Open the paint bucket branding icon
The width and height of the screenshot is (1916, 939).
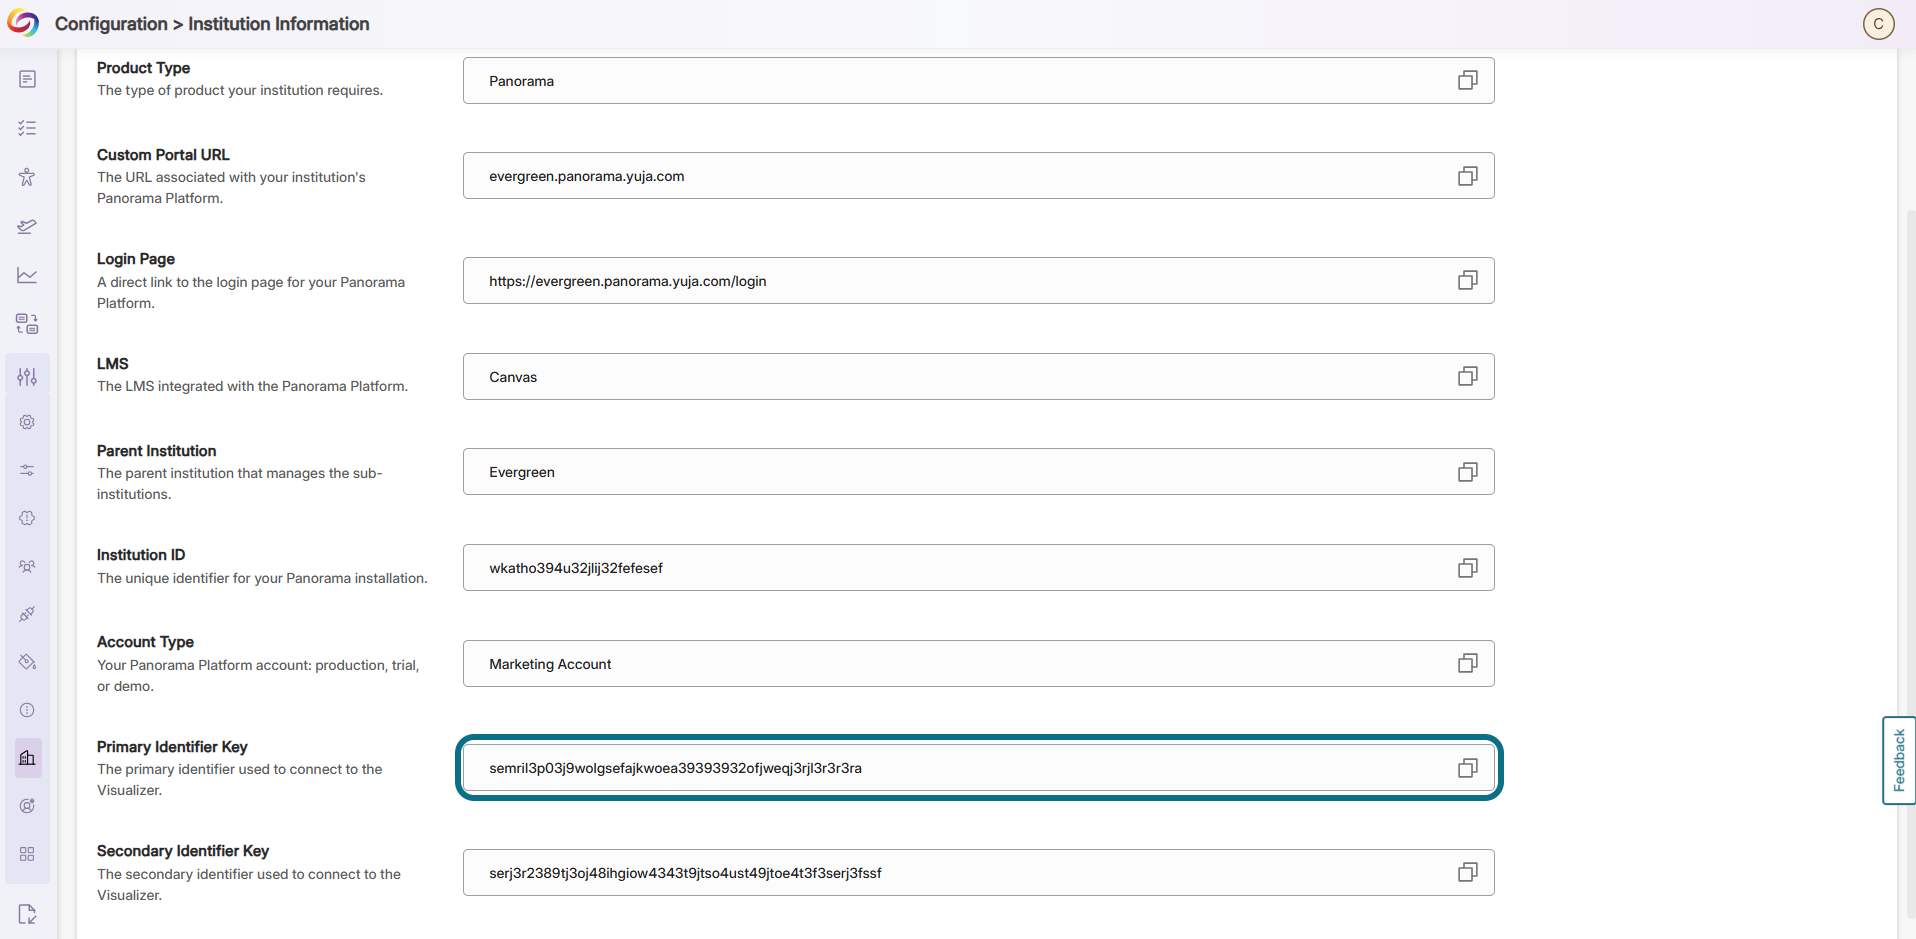[x=27, y=662]
